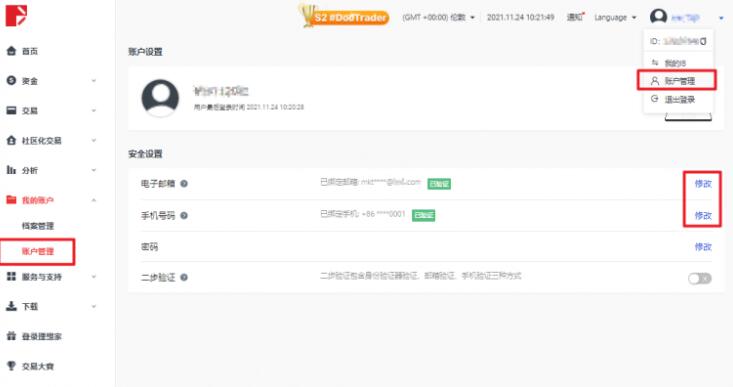Click the red logo in the corner
Image resolution: width=733 pixels, height=387 pixels.
tap(16, 15)
